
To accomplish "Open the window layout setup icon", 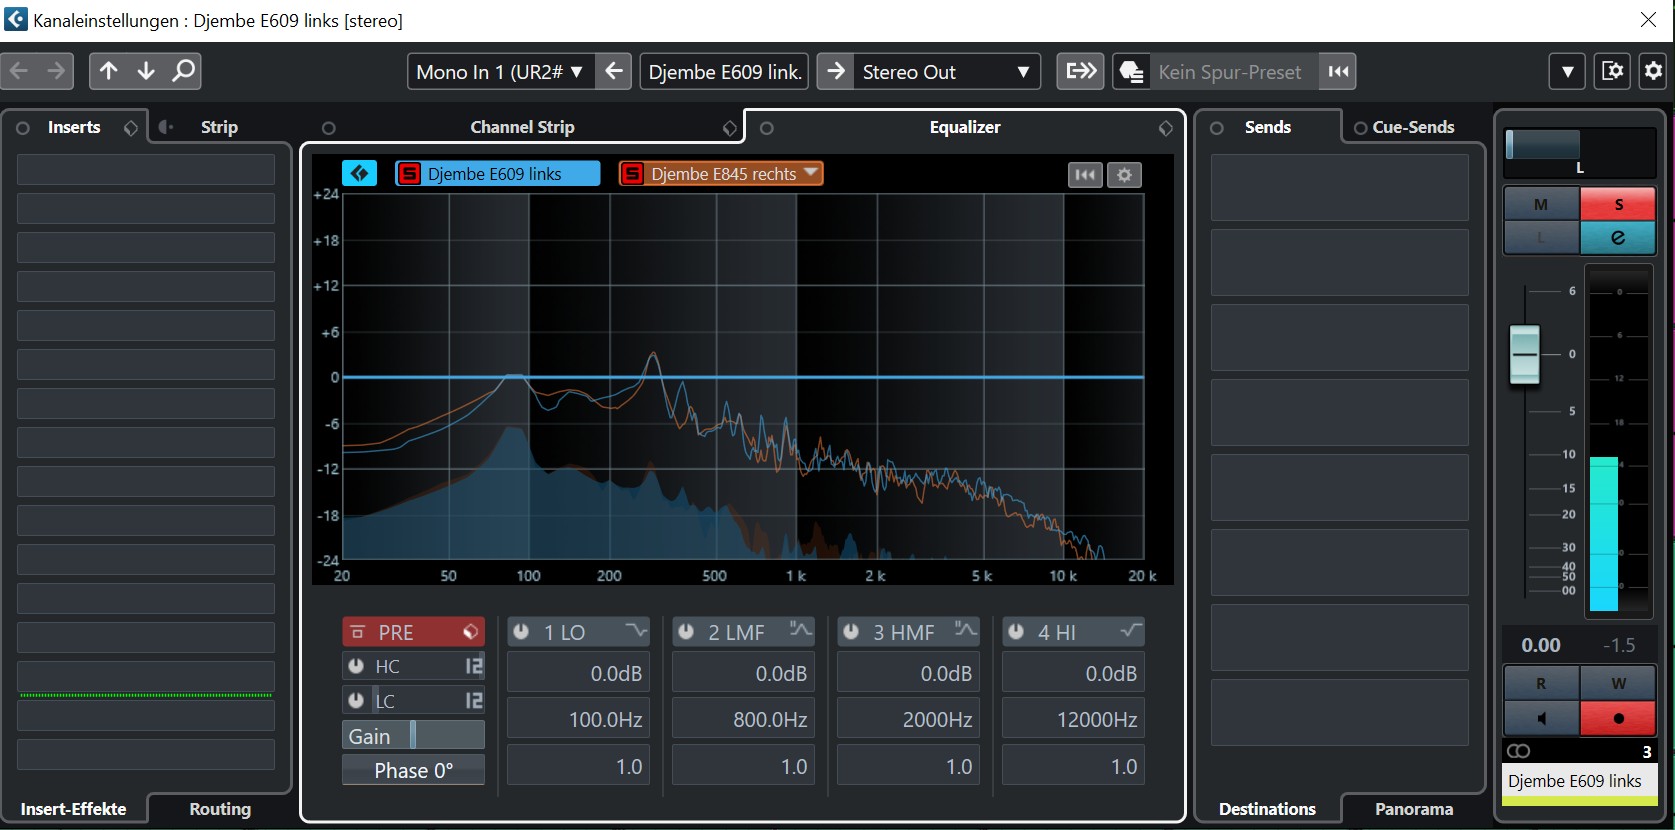I will (1612, 71).
